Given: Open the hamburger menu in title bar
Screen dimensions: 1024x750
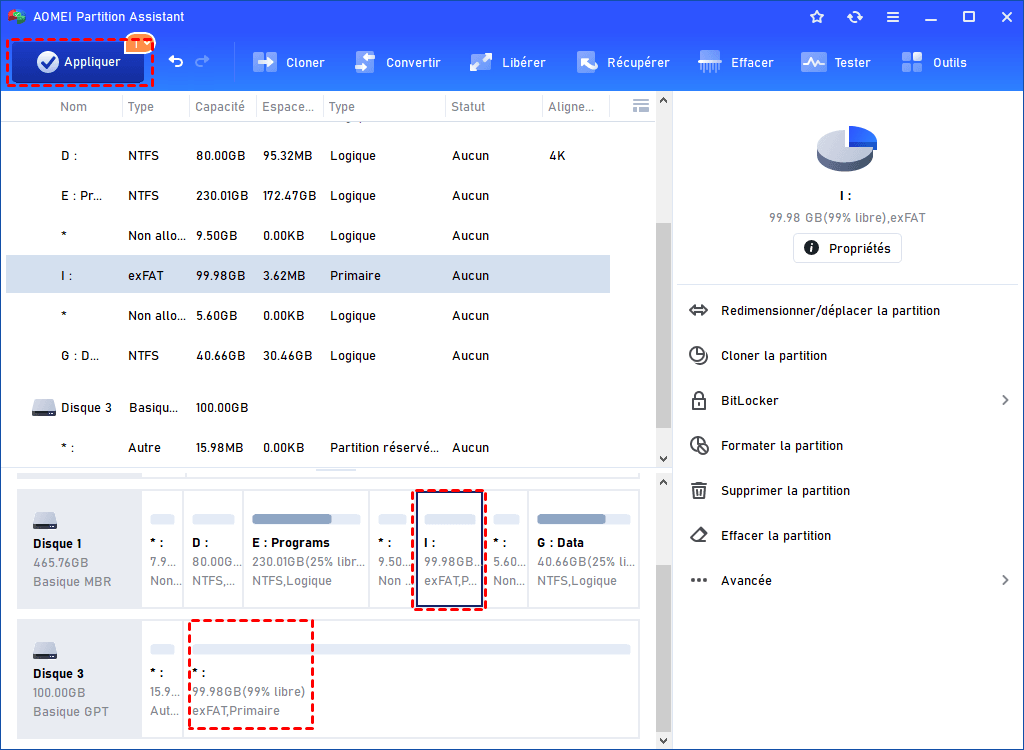Looking at the screenshot, I should point(893,16).
